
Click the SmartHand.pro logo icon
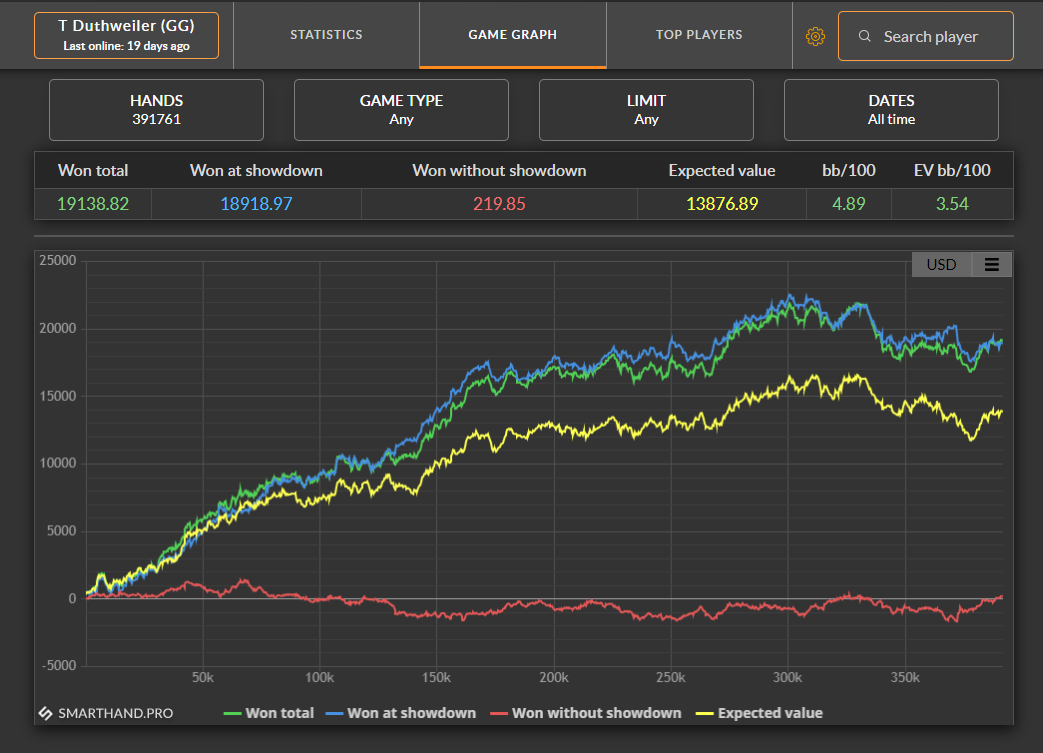45,713
